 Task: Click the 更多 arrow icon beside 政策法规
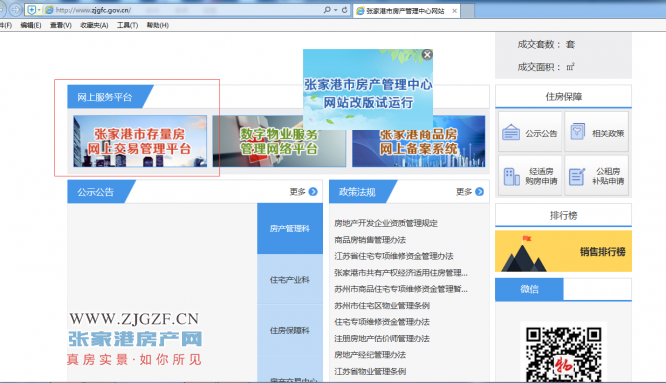coord(480,192)
